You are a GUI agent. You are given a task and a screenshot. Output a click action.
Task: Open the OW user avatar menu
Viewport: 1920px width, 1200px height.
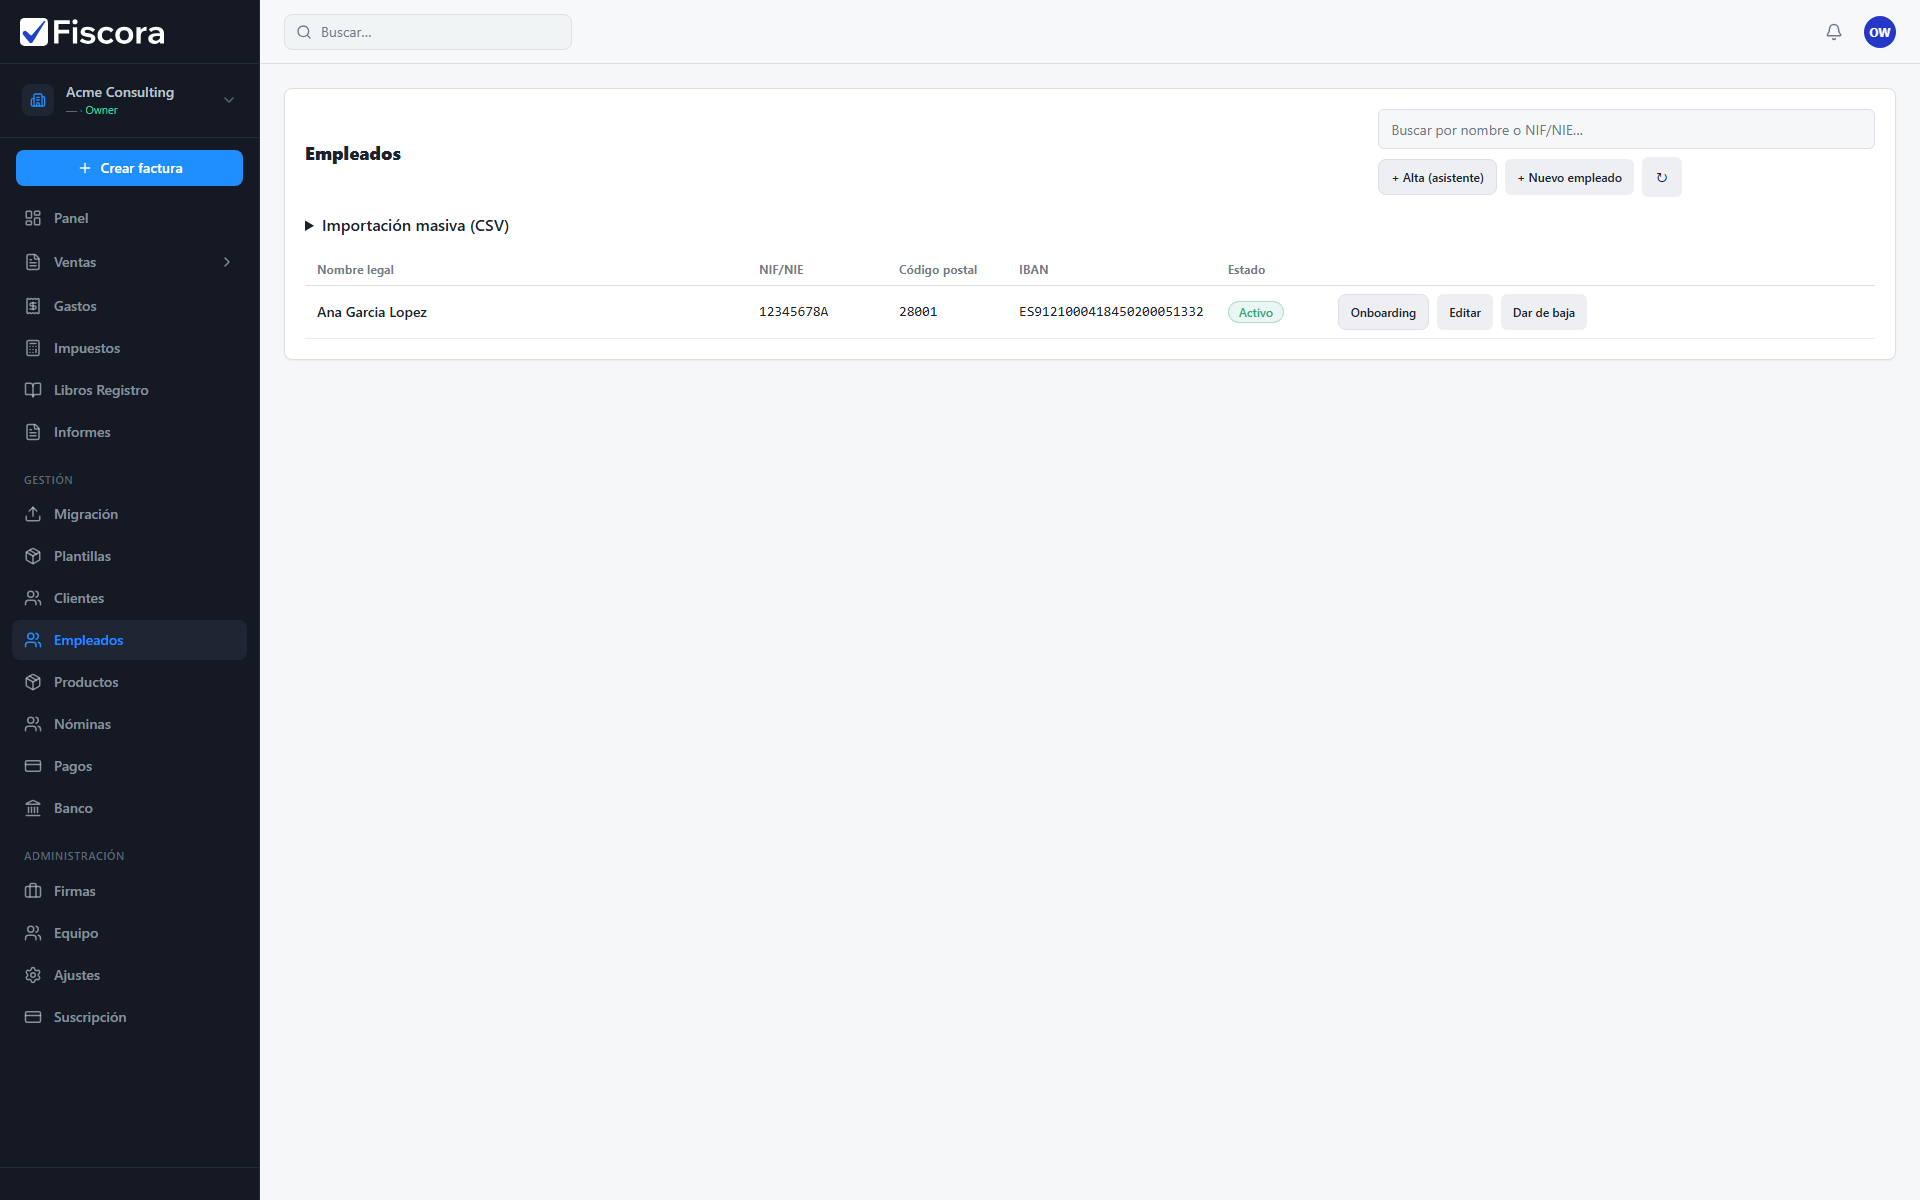1879,32
